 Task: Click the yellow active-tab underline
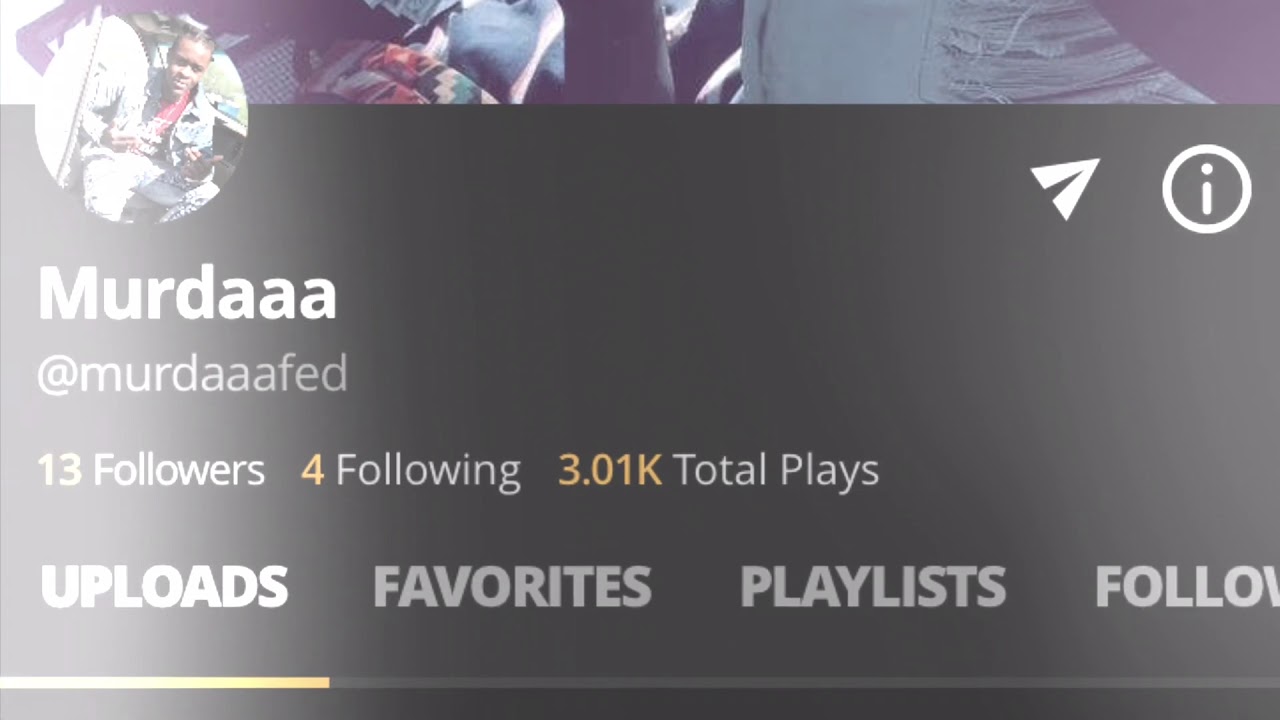pos(164,683)
